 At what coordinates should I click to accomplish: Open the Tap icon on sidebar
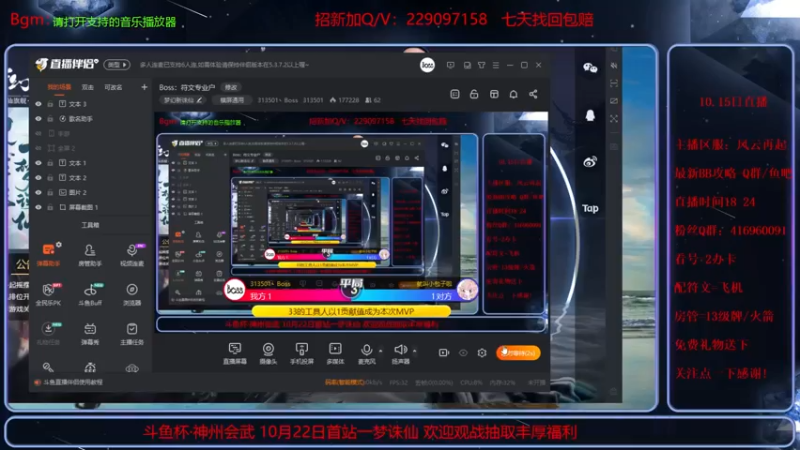(x=590, y=208)
